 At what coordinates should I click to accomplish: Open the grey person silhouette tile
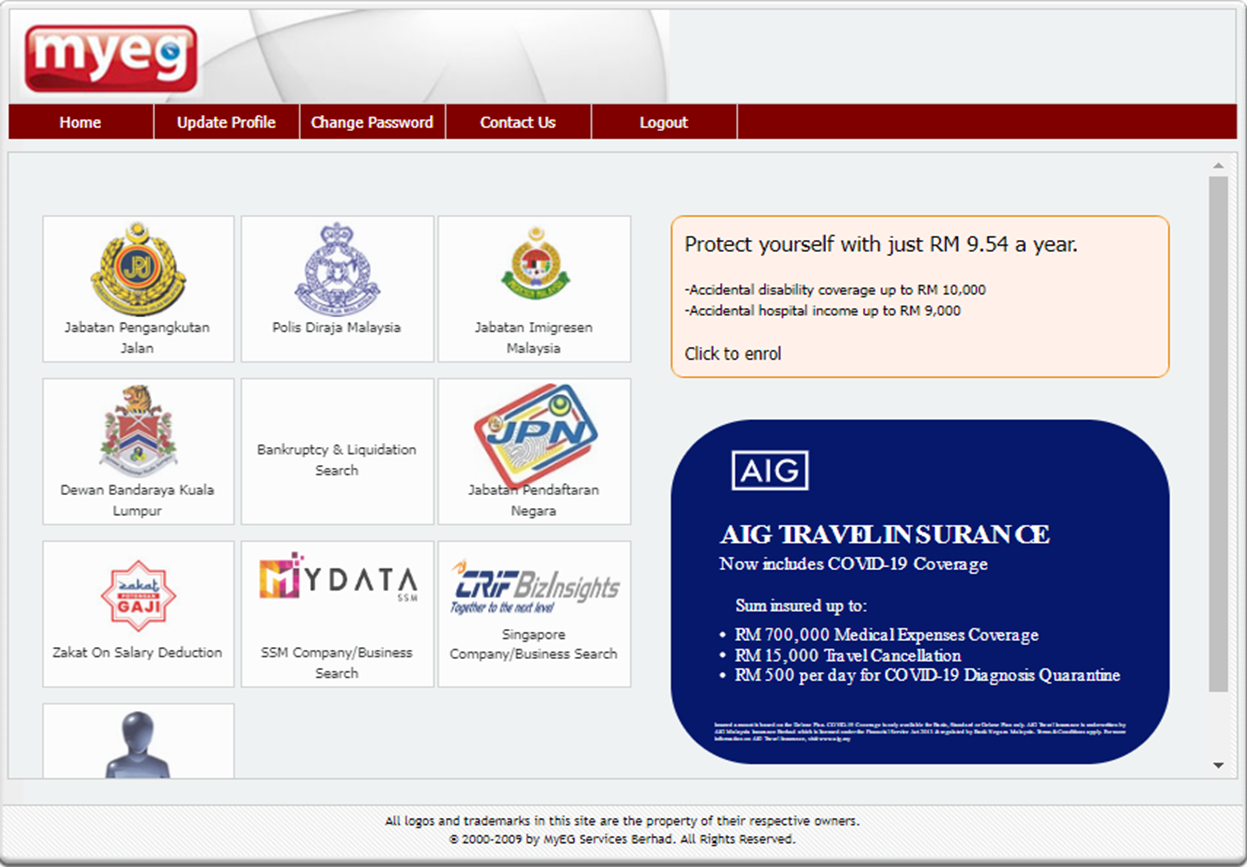click(138, 743)
